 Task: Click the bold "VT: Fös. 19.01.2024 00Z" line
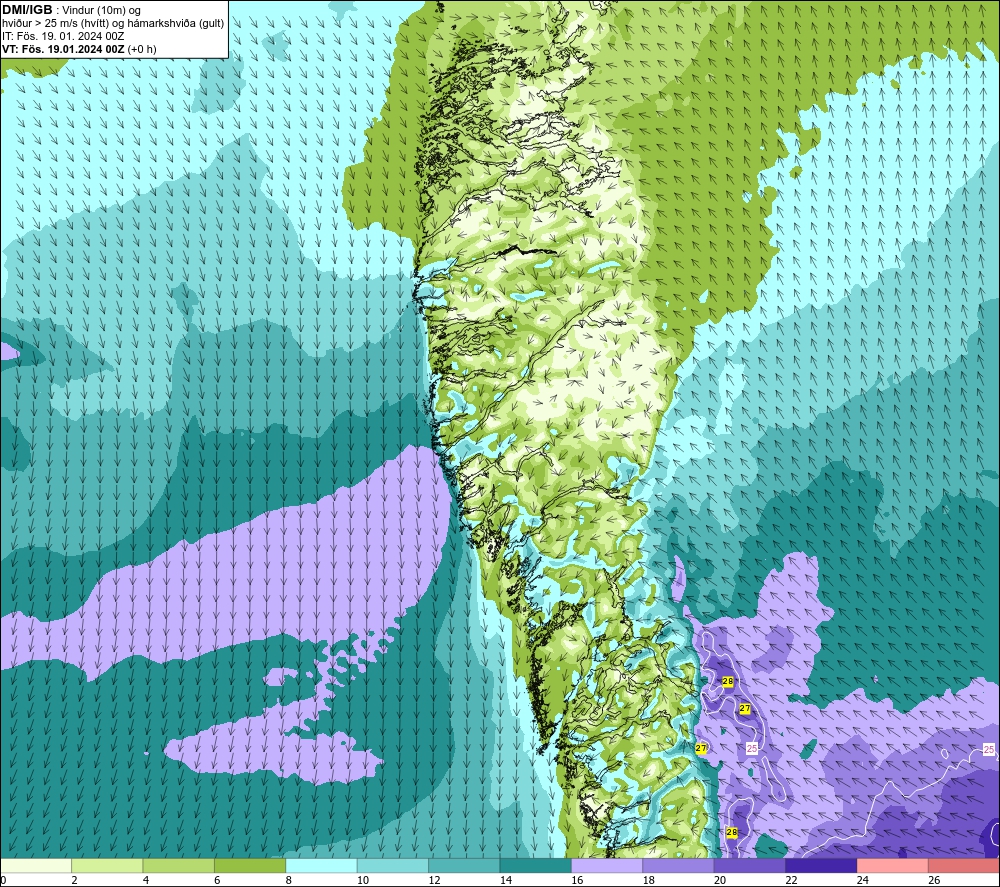click(x=63, y=49)
